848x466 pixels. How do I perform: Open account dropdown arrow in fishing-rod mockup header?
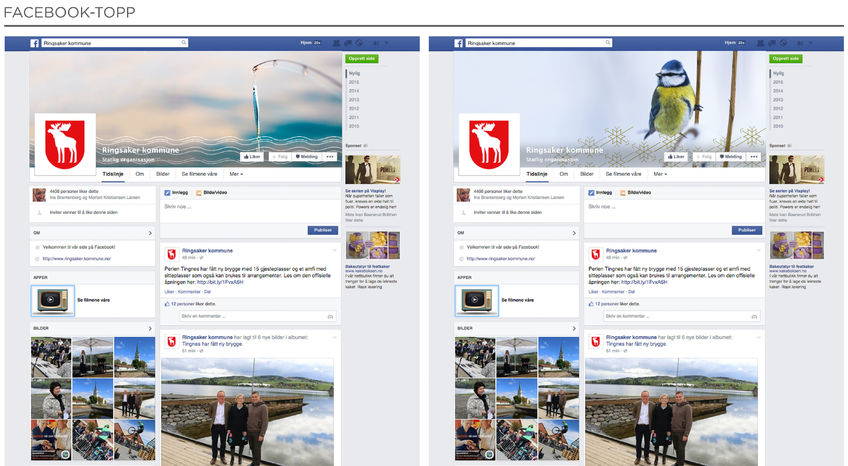pyautogui.click(x=387, y=43)
